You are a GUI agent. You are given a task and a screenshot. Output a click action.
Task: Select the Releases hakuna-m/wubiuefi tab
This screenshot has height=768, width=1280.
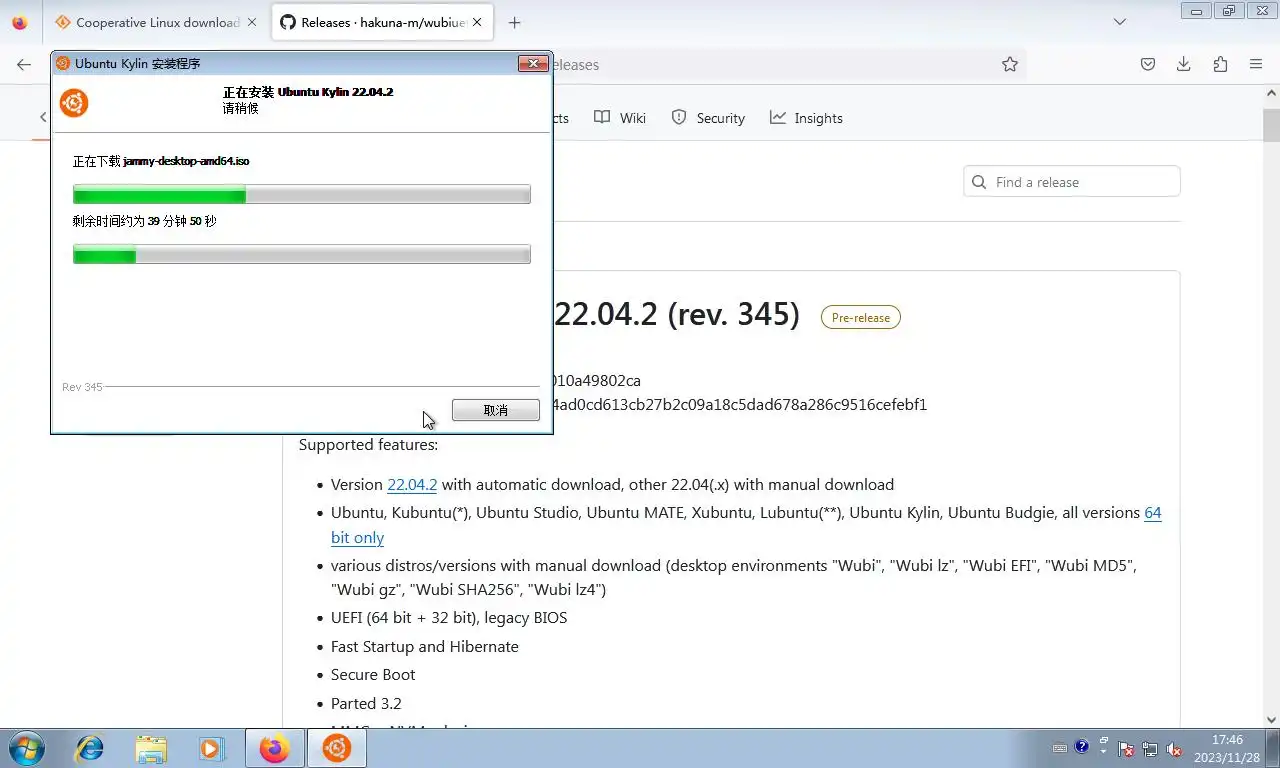[373, 22]
